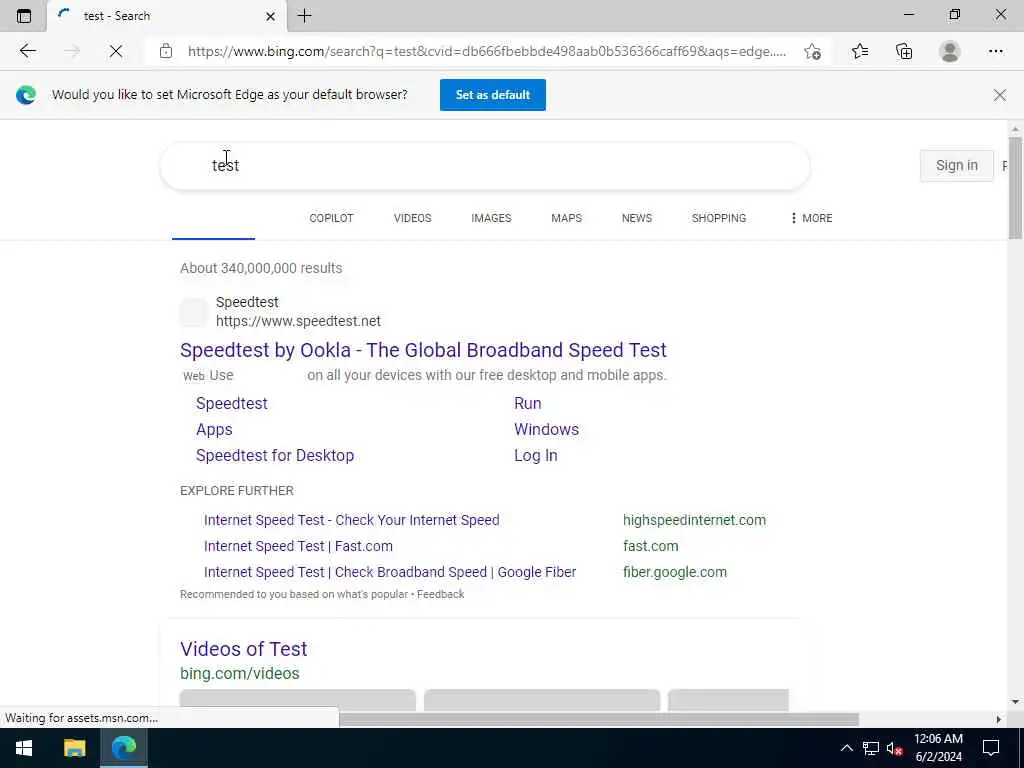Click the vertical scrollbar down arrow
This screenshot has height=768, width=1024.
(x=1015, y=702)
